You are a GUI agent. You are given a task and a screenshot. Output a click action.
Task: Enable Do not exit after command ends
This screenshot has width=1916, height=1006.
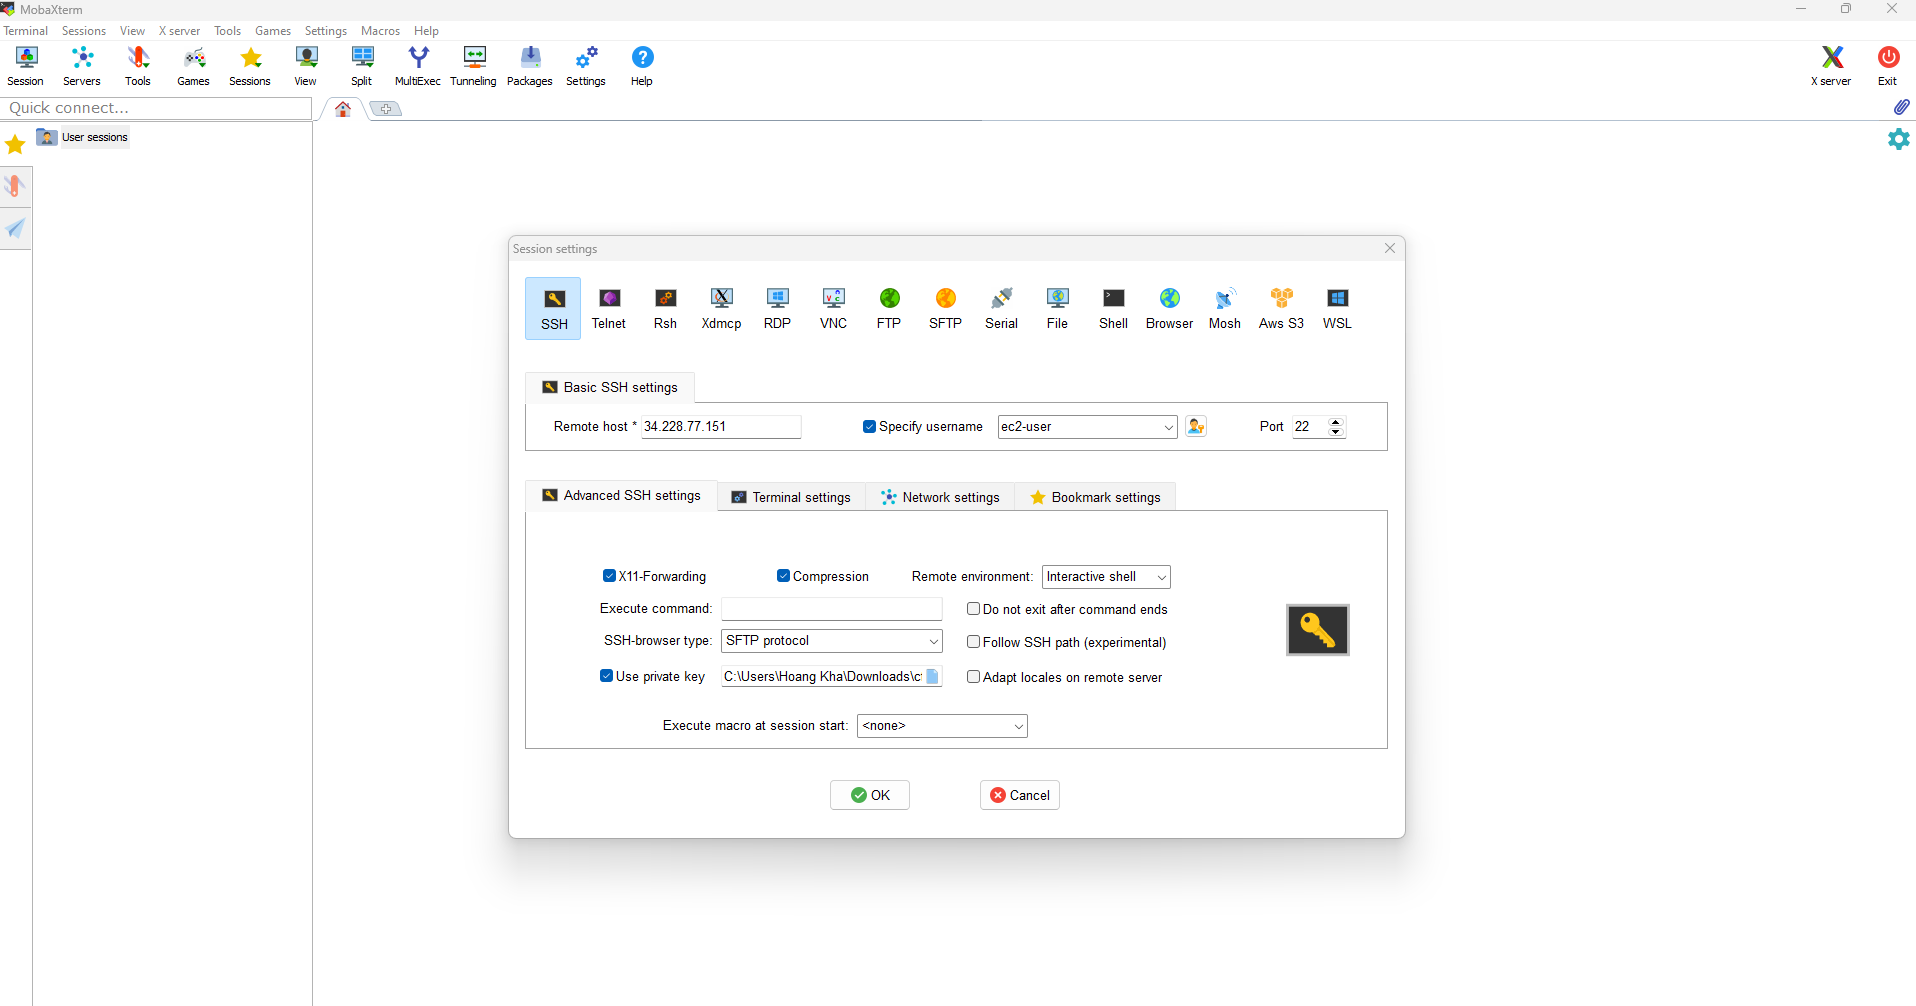974,608
